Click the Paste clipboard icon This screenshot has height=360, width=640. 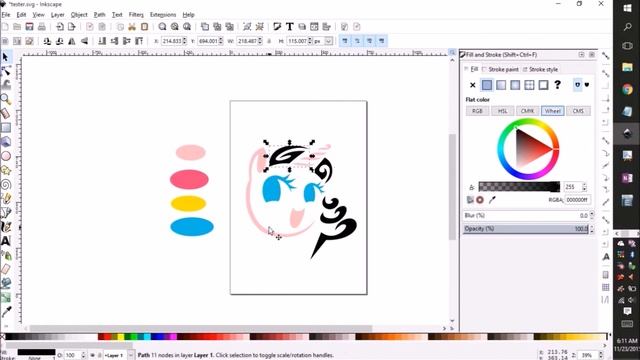144,27
